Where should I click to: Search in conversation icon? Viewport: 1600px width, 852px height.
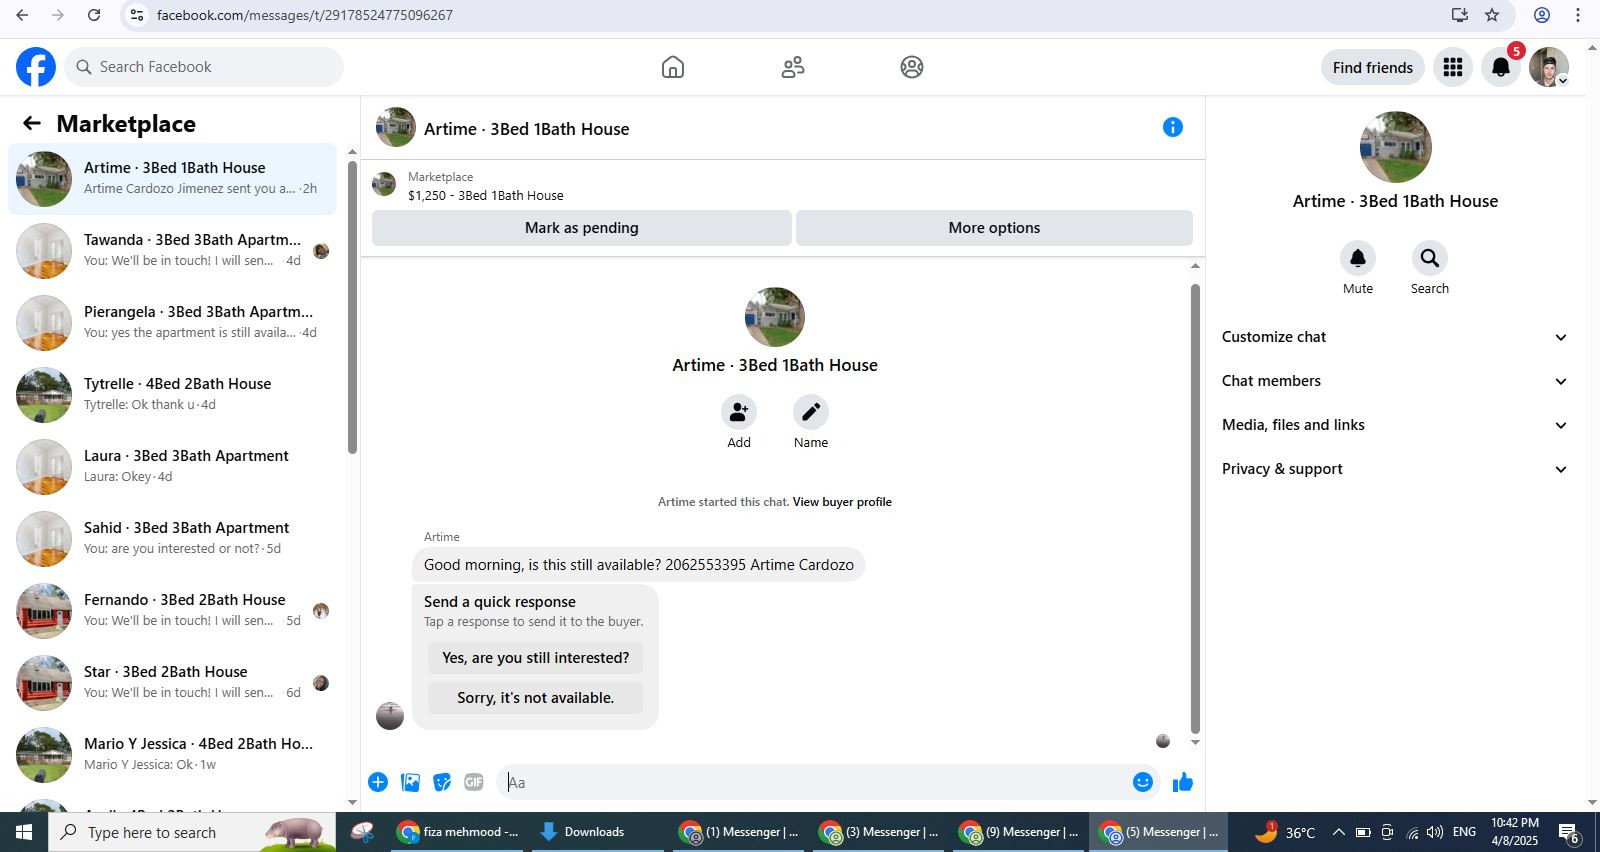[x=1430, y=258]
